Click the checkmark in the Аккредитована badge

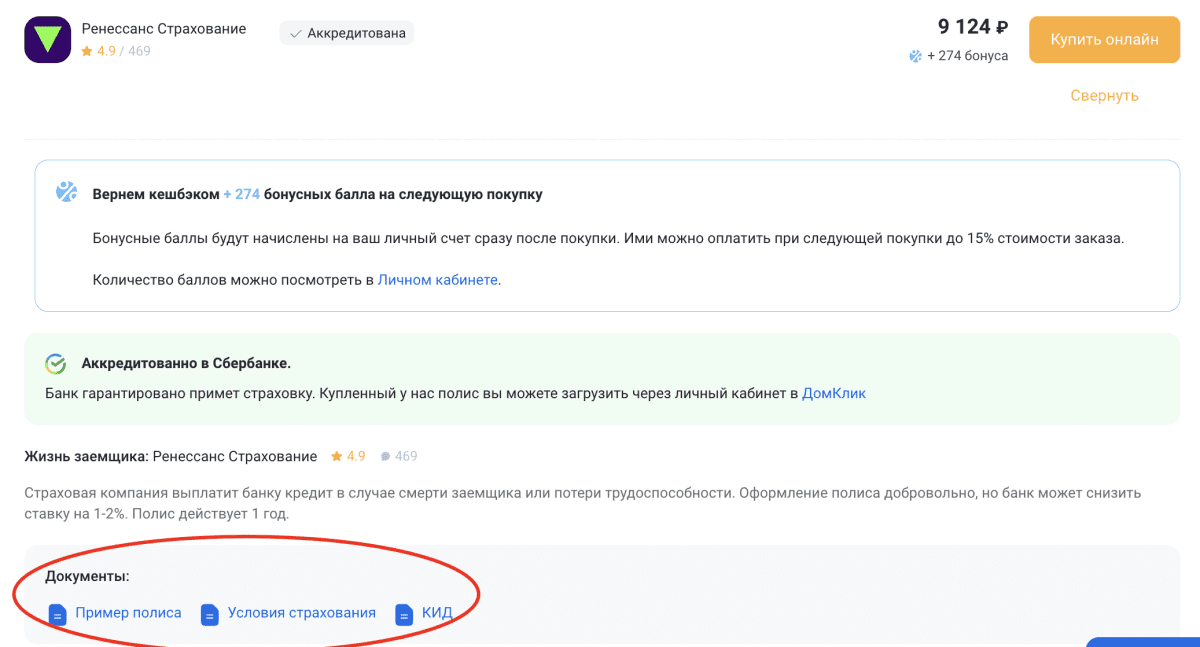(295, 34)
